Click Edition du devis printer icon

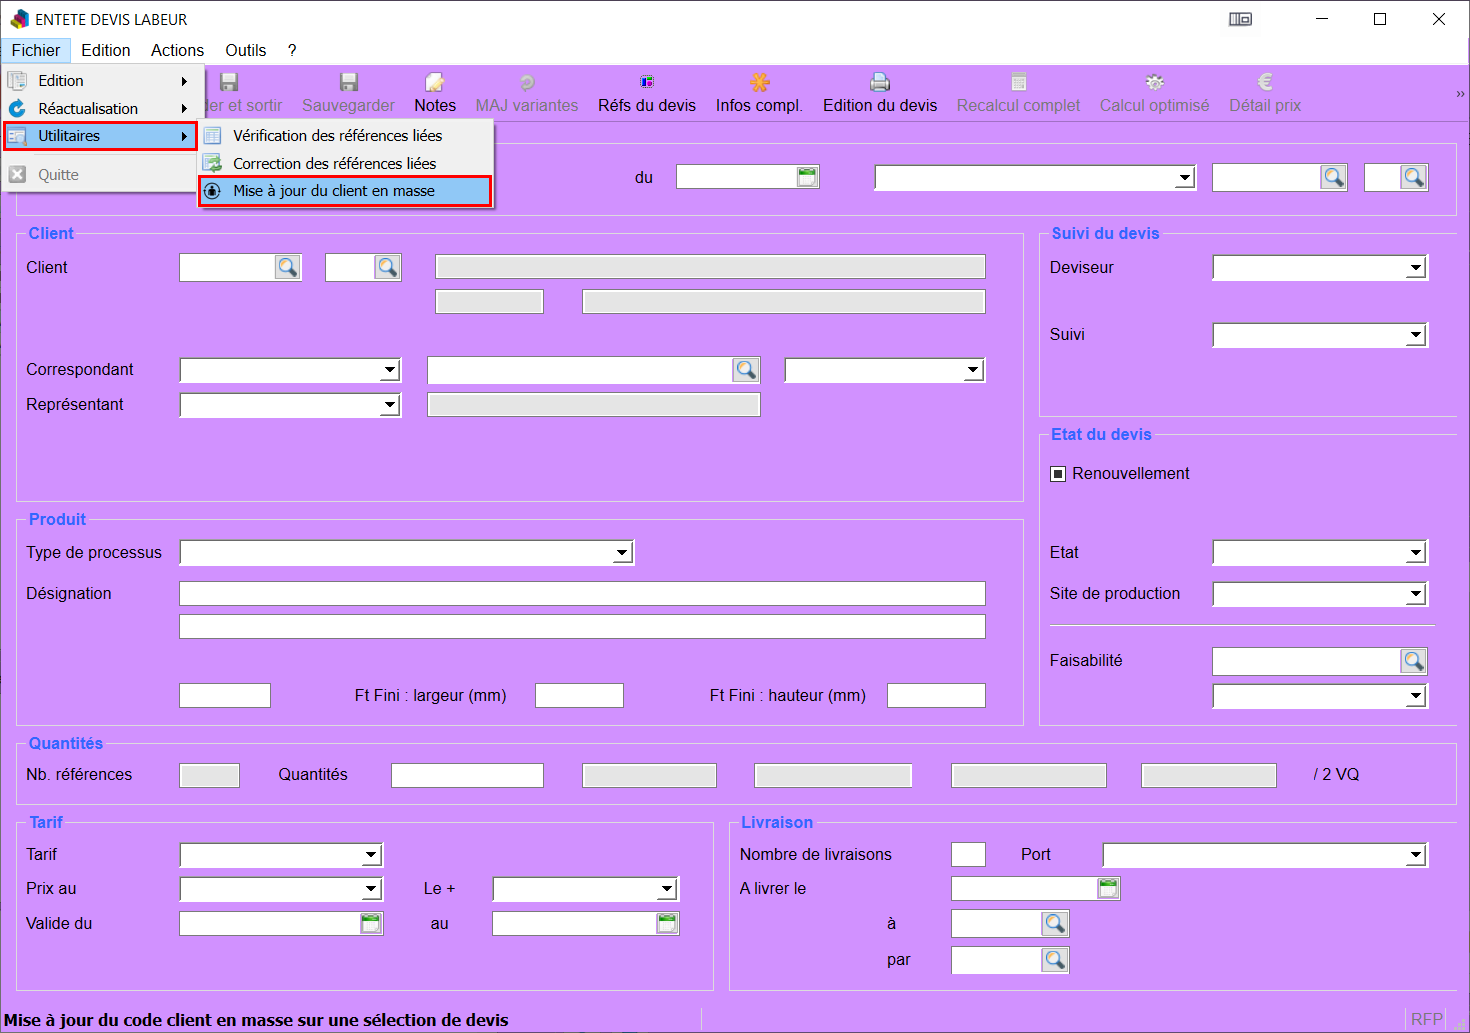[879, 83]
